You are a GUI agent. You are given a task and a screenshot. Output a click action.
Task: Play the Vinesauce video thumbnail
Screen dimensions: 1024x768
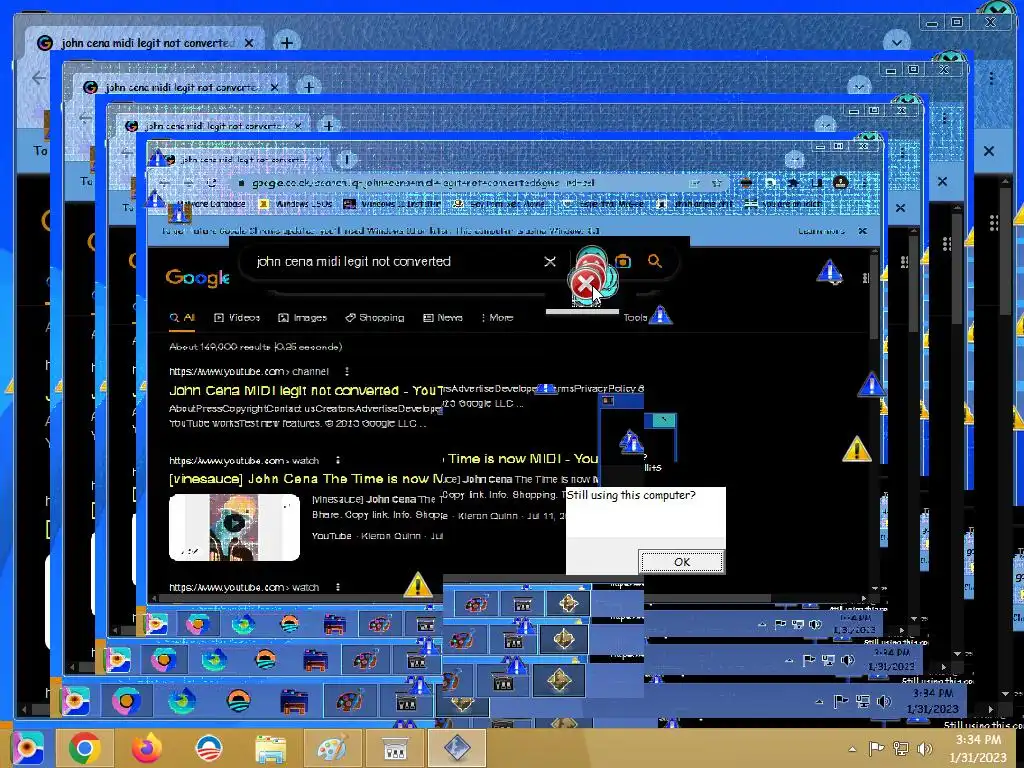(x=234, y=528)
